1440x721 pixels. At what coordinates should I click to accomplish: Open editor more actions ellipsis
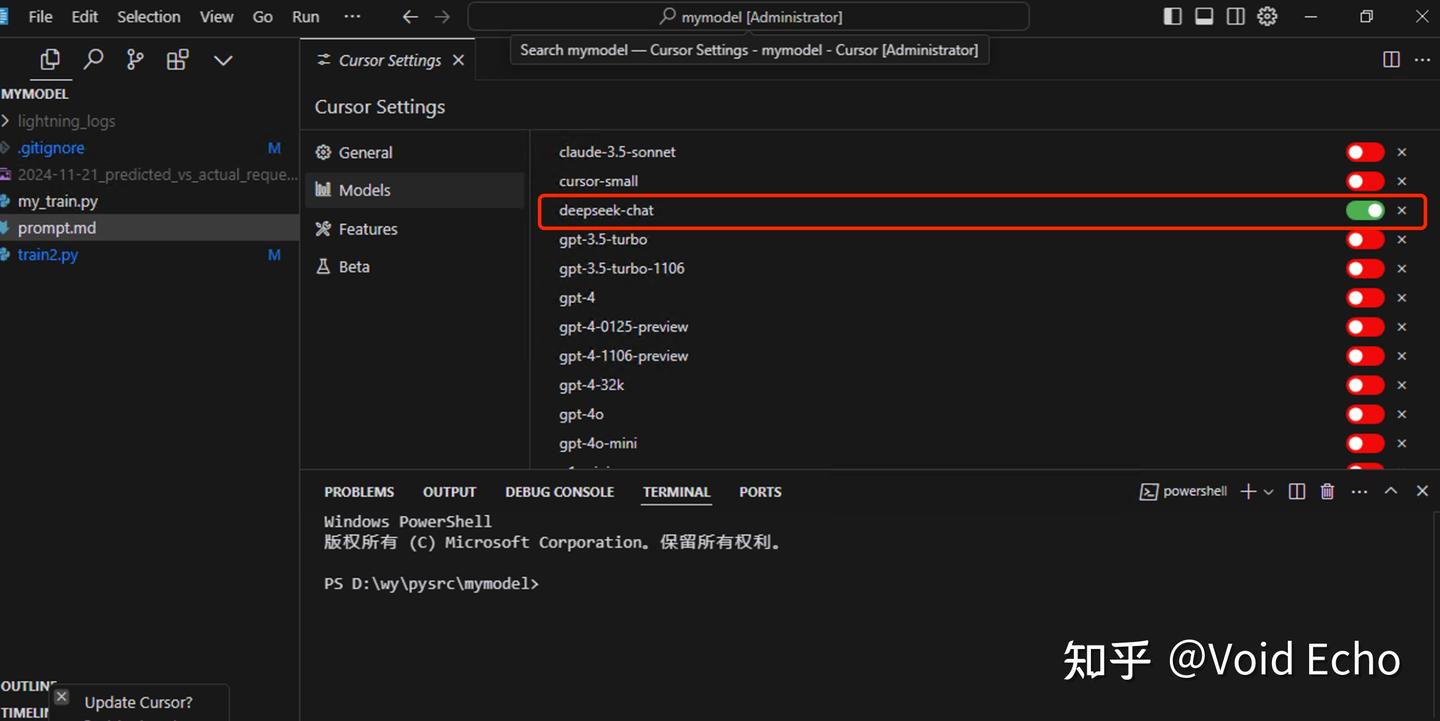1422,60
